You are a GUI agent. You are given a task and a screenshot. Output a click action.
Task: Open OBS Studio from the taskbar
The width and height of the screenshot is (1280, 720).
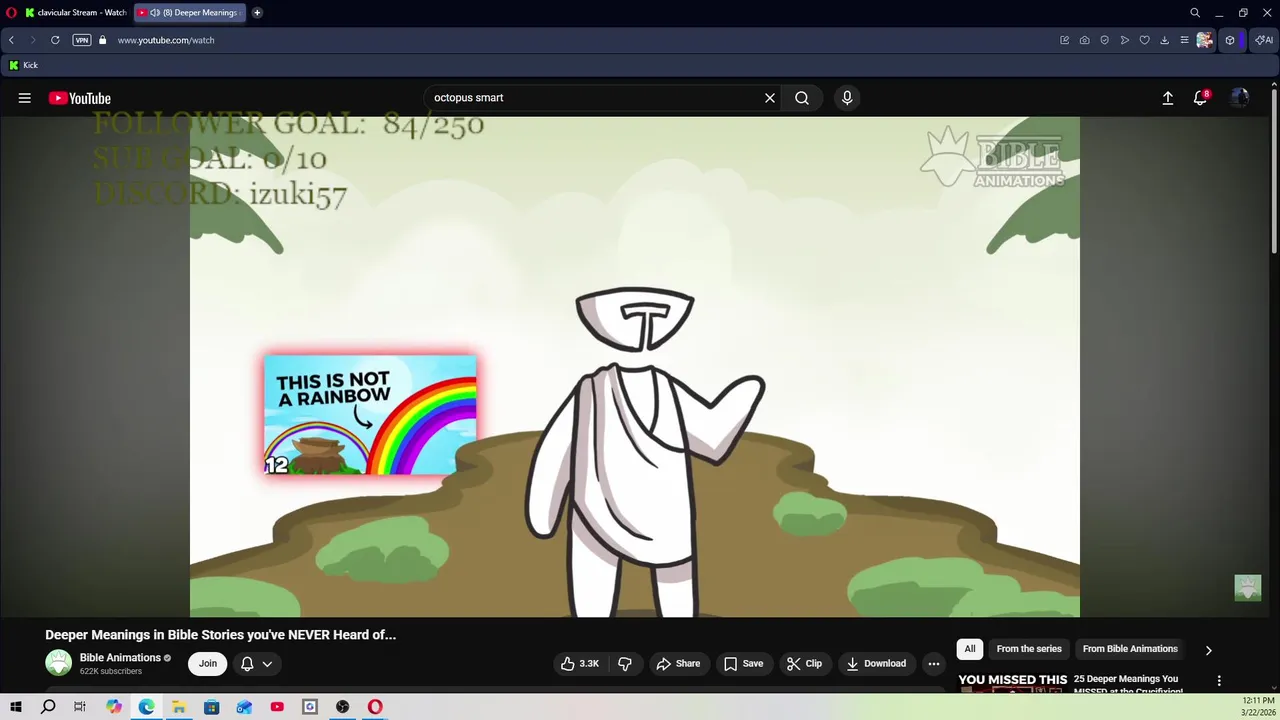coord(343,707)
